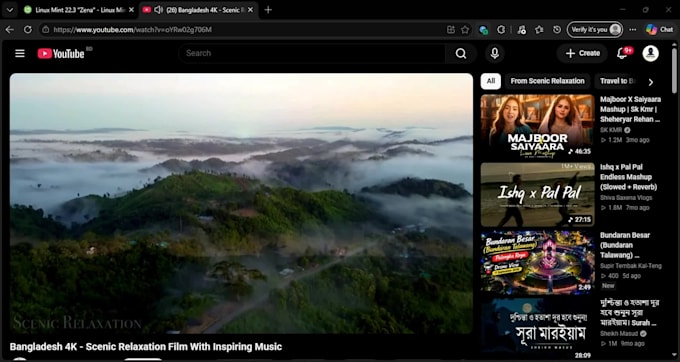Viewport: 680px width, 362px height.
Task: Select the All filter chip
Action: (x=490, y=81)
